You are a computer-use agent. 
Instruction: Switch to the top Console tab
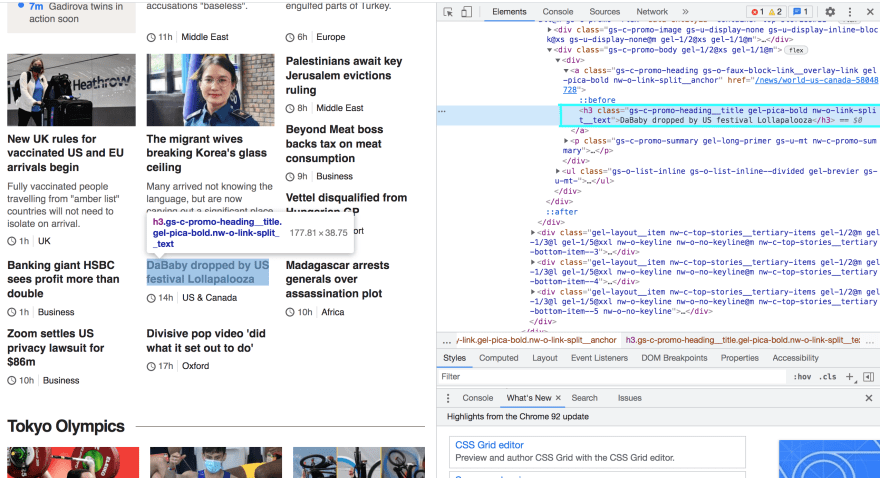click(x=557, y=12)
